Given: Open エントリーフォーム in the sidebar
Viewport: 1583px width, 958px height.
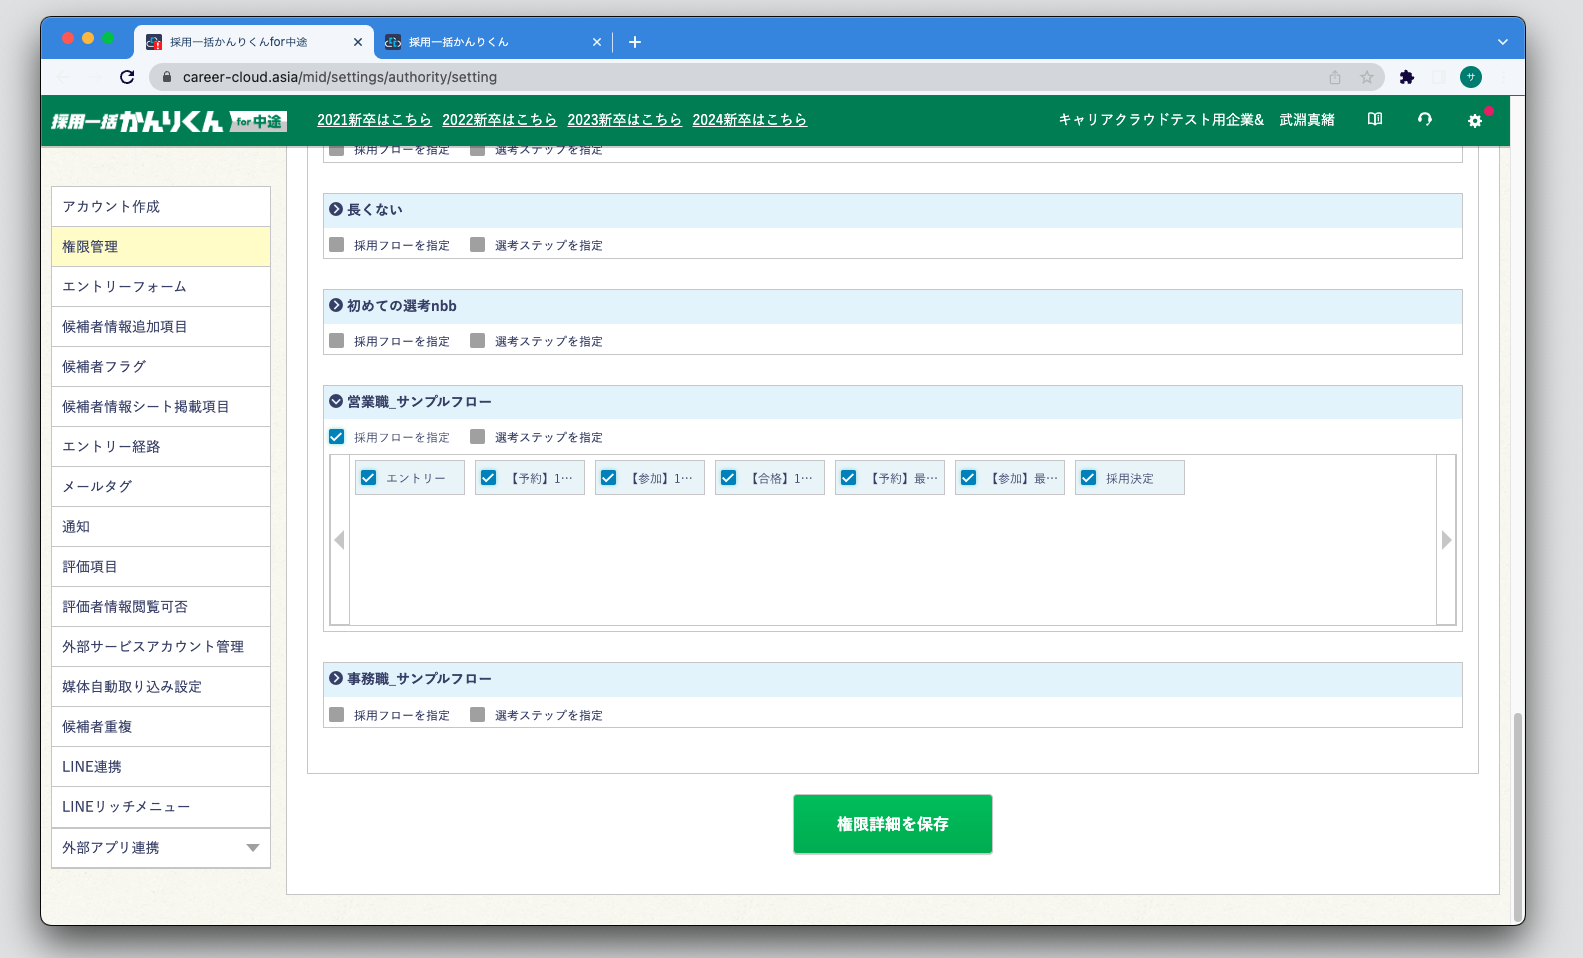Looking at the screenshot, I should point(124,287).
